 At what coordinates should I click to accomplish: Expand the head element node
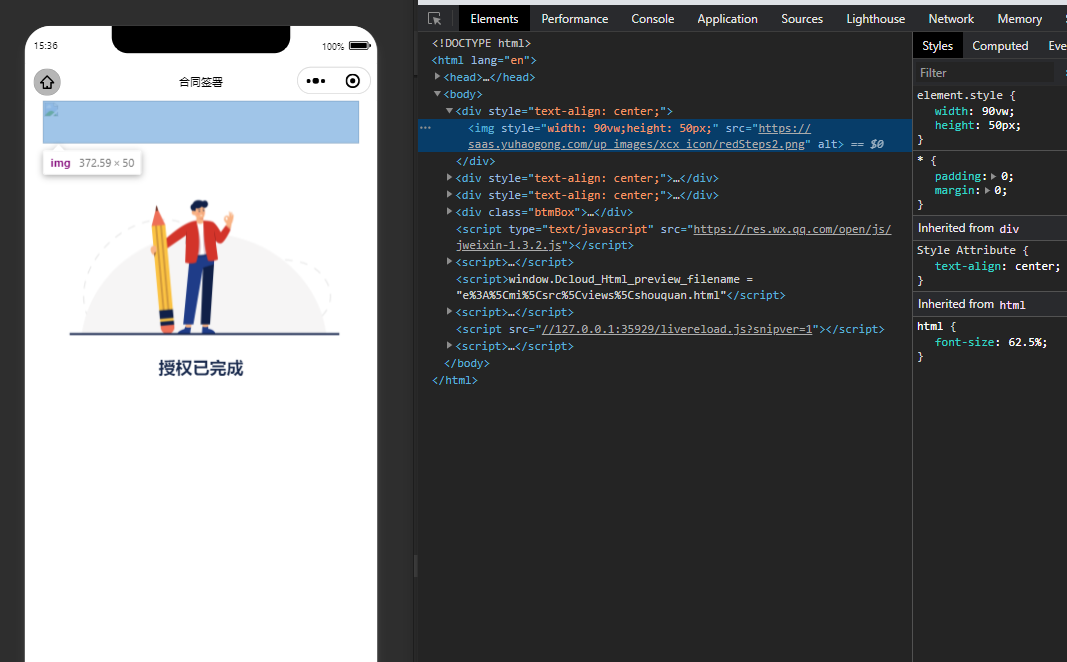[x=438, y=77]
